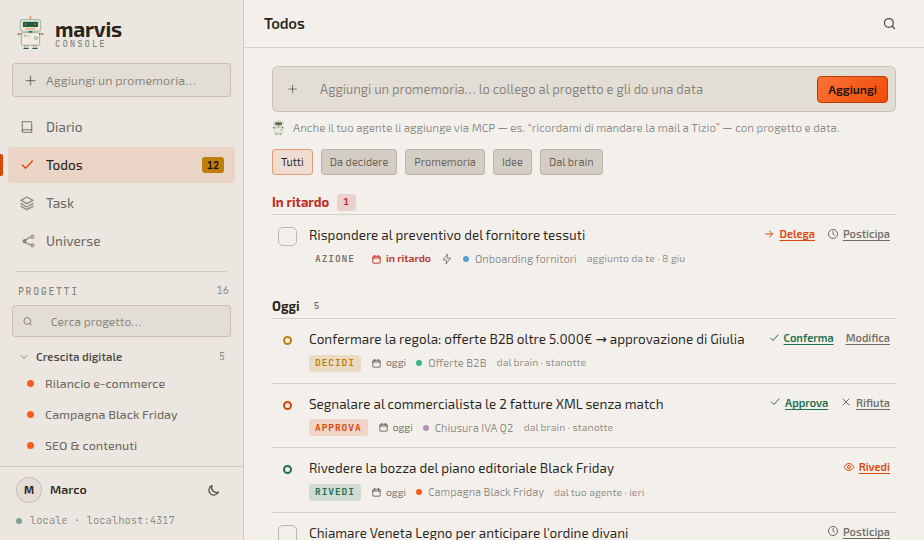The image size is (924, 540).
Task: Click the In ritardo count badge
Action: click(x=346, y=202)
